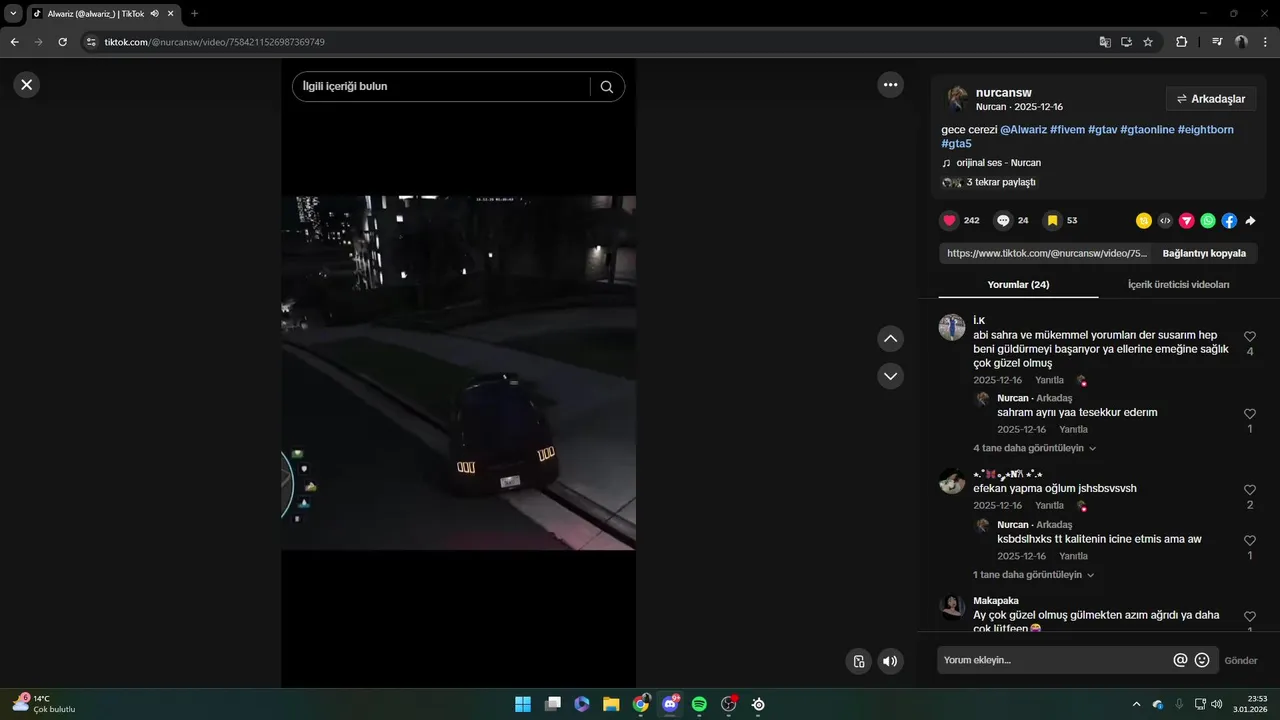Share to WhatsApp icon
This screenshot has height=720, width=1280.
pyautogui.click(x=1208, y=221)
